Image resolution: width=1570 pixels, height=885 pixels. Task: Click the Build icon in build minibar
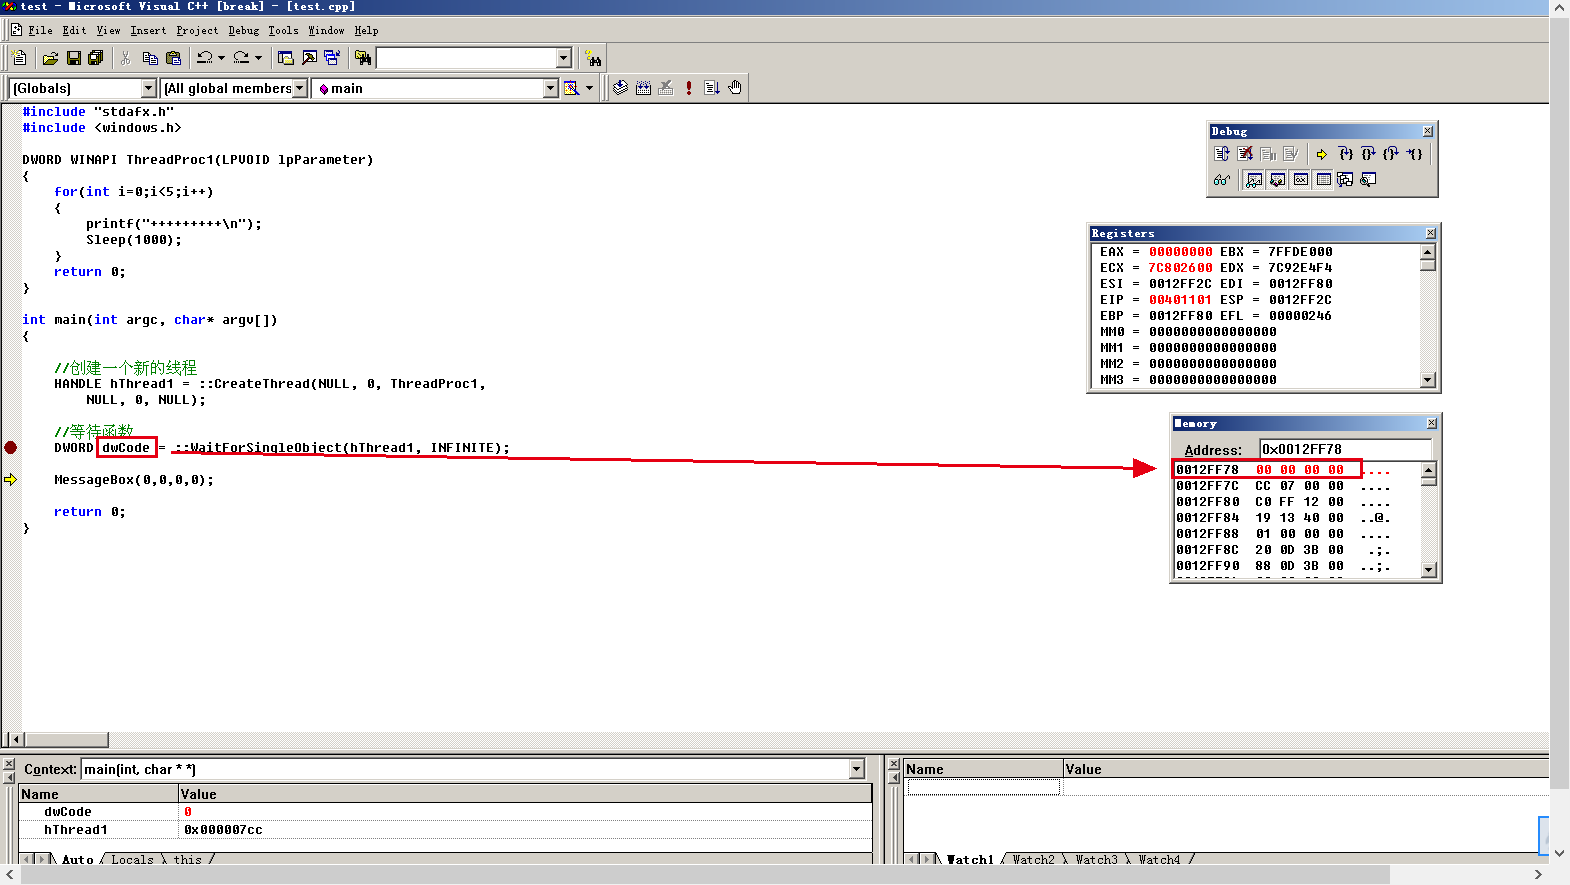(x=643, y=88)
